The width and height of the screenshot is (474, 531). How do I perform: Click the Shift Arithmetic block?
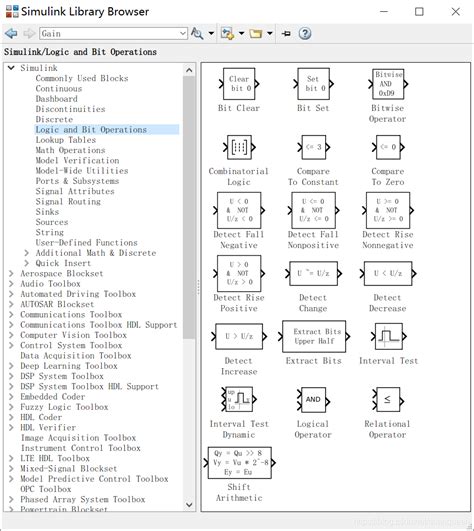tap(239, 463)
